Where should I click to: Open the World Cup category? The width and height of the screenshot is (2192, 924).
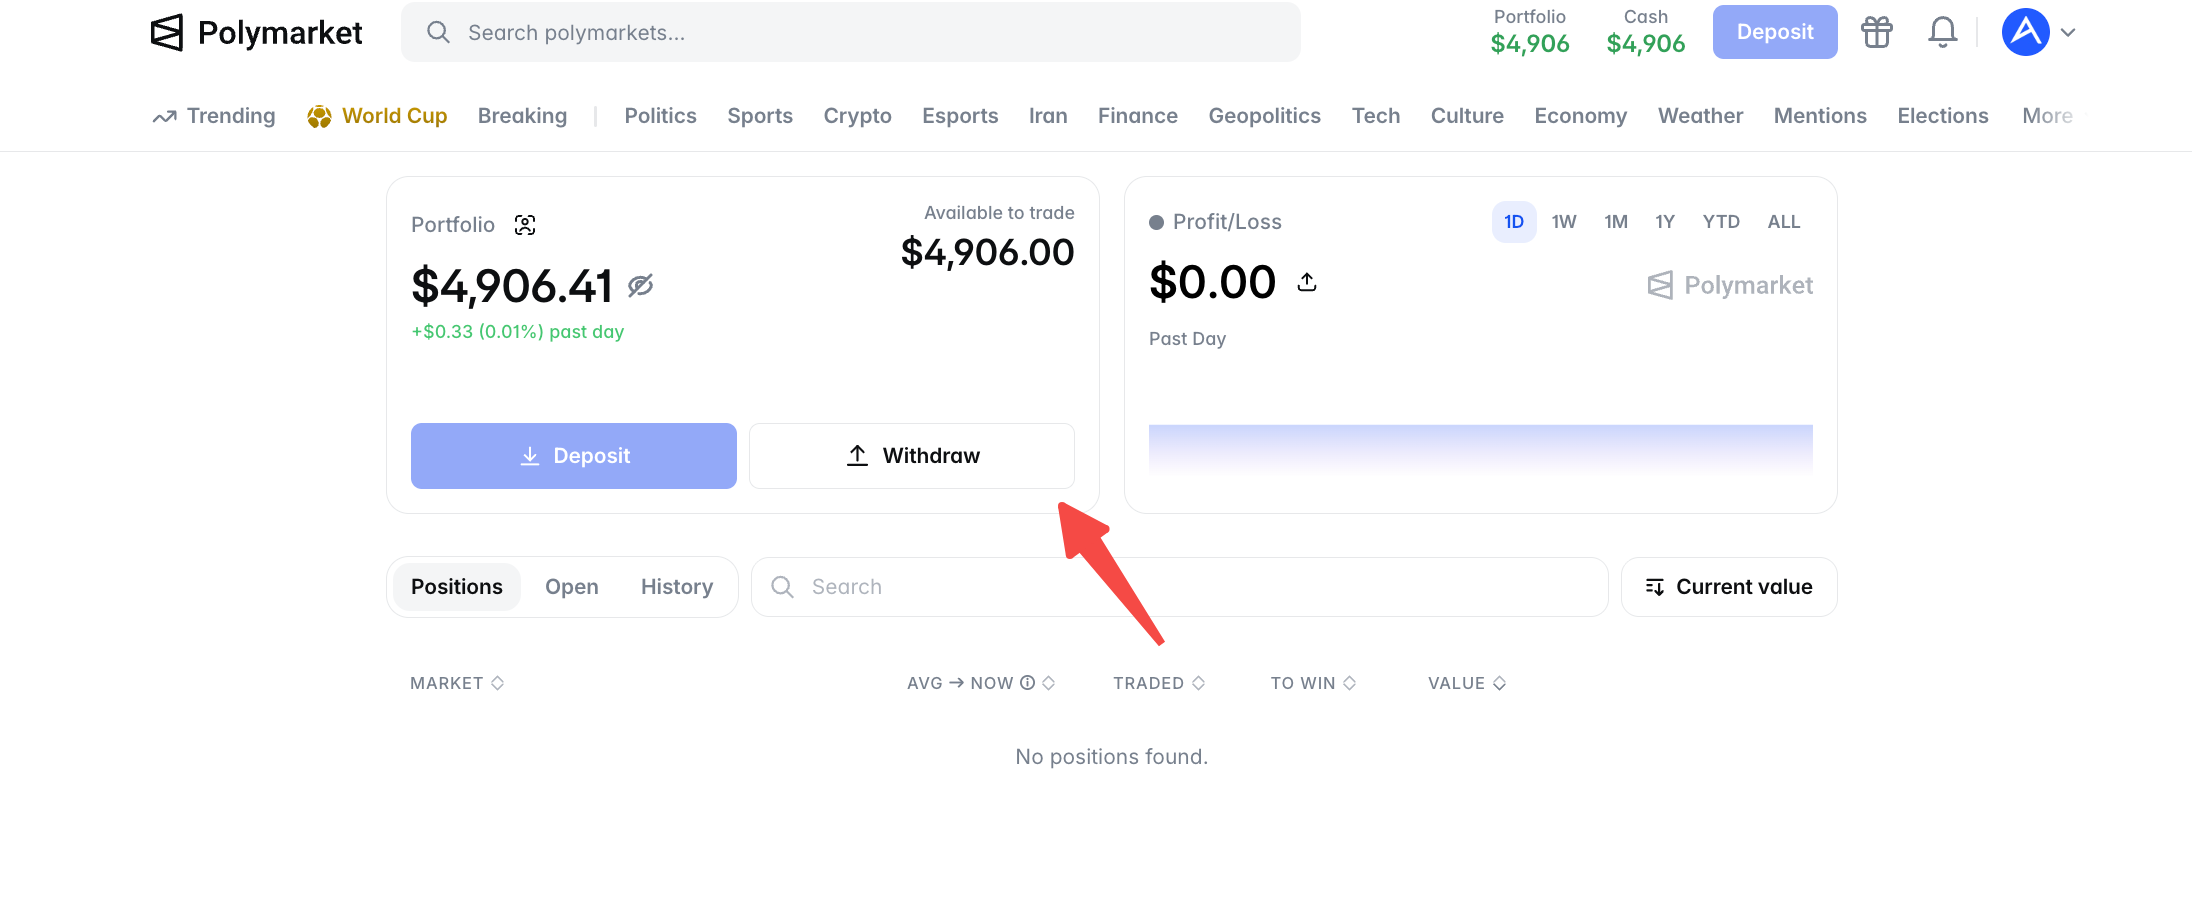pos(377,116)
